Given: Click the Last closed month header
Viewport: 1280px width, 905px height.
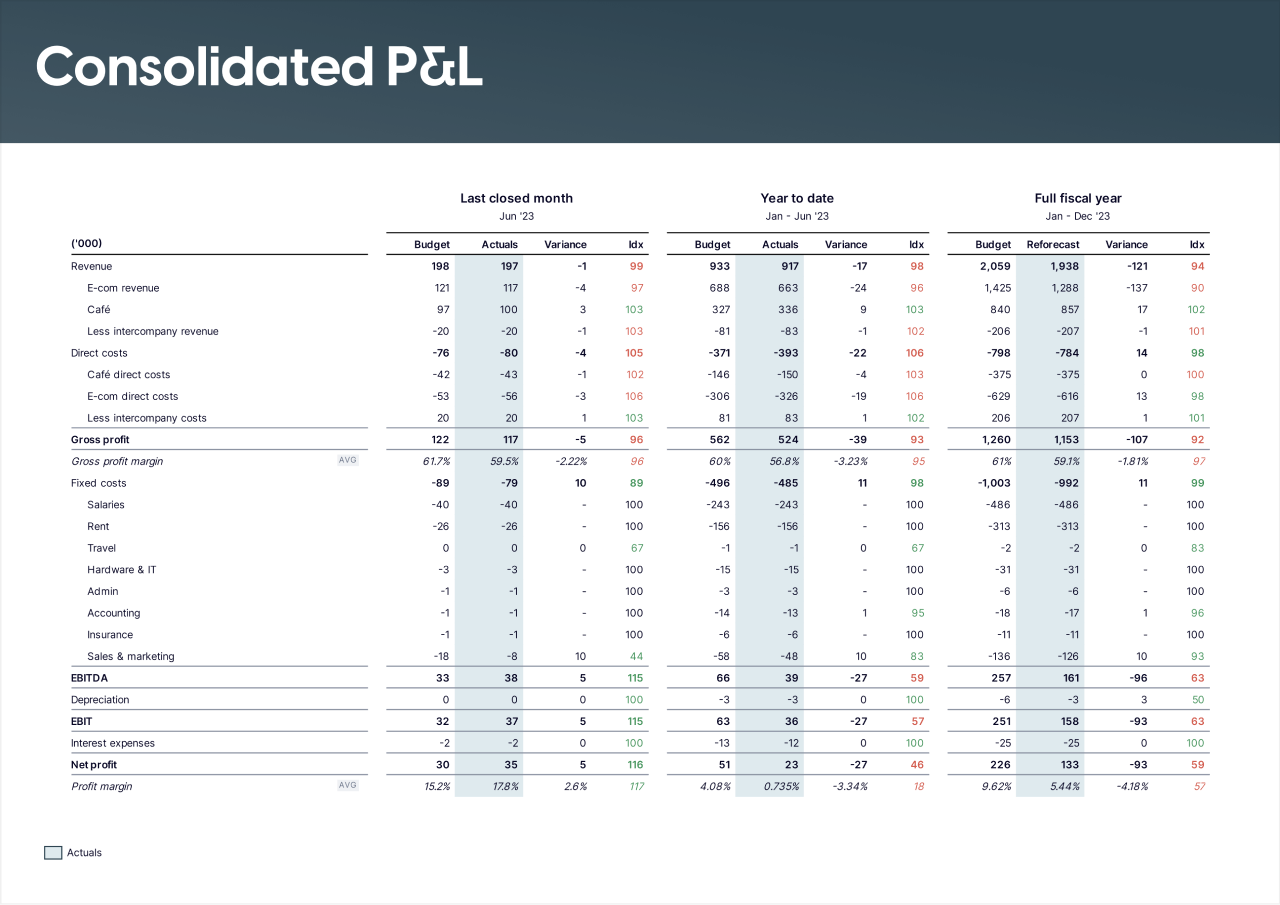Looking at the screenshot, I should [517, 198].
